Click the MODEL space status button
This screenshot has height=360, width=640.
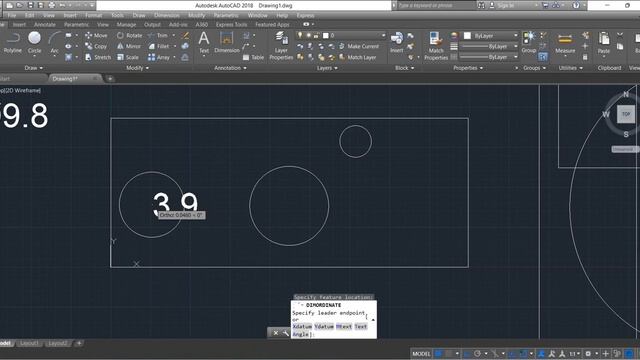[421, 353]
